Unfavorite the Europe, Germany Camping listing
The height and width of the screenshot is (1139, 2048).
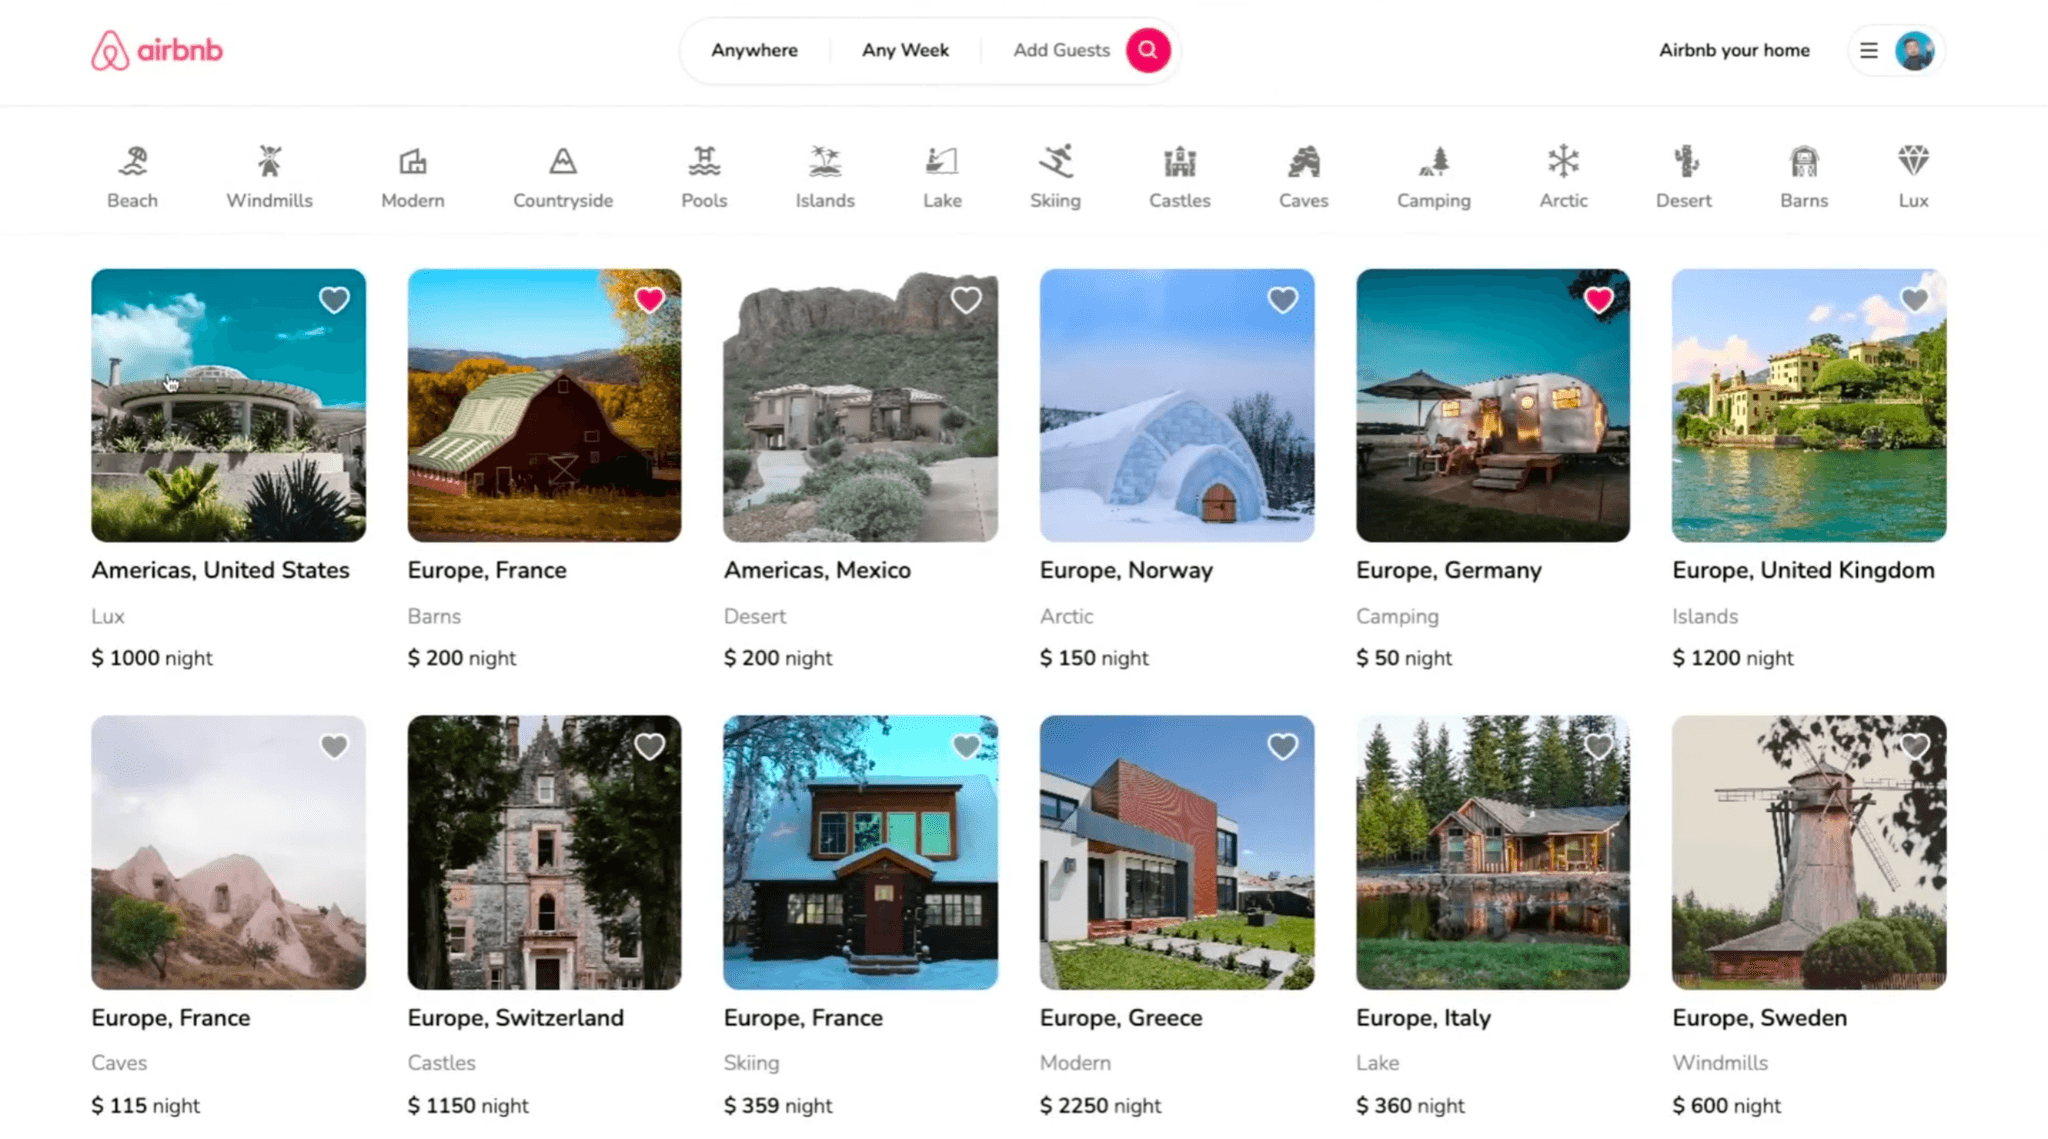[1598, 300]
